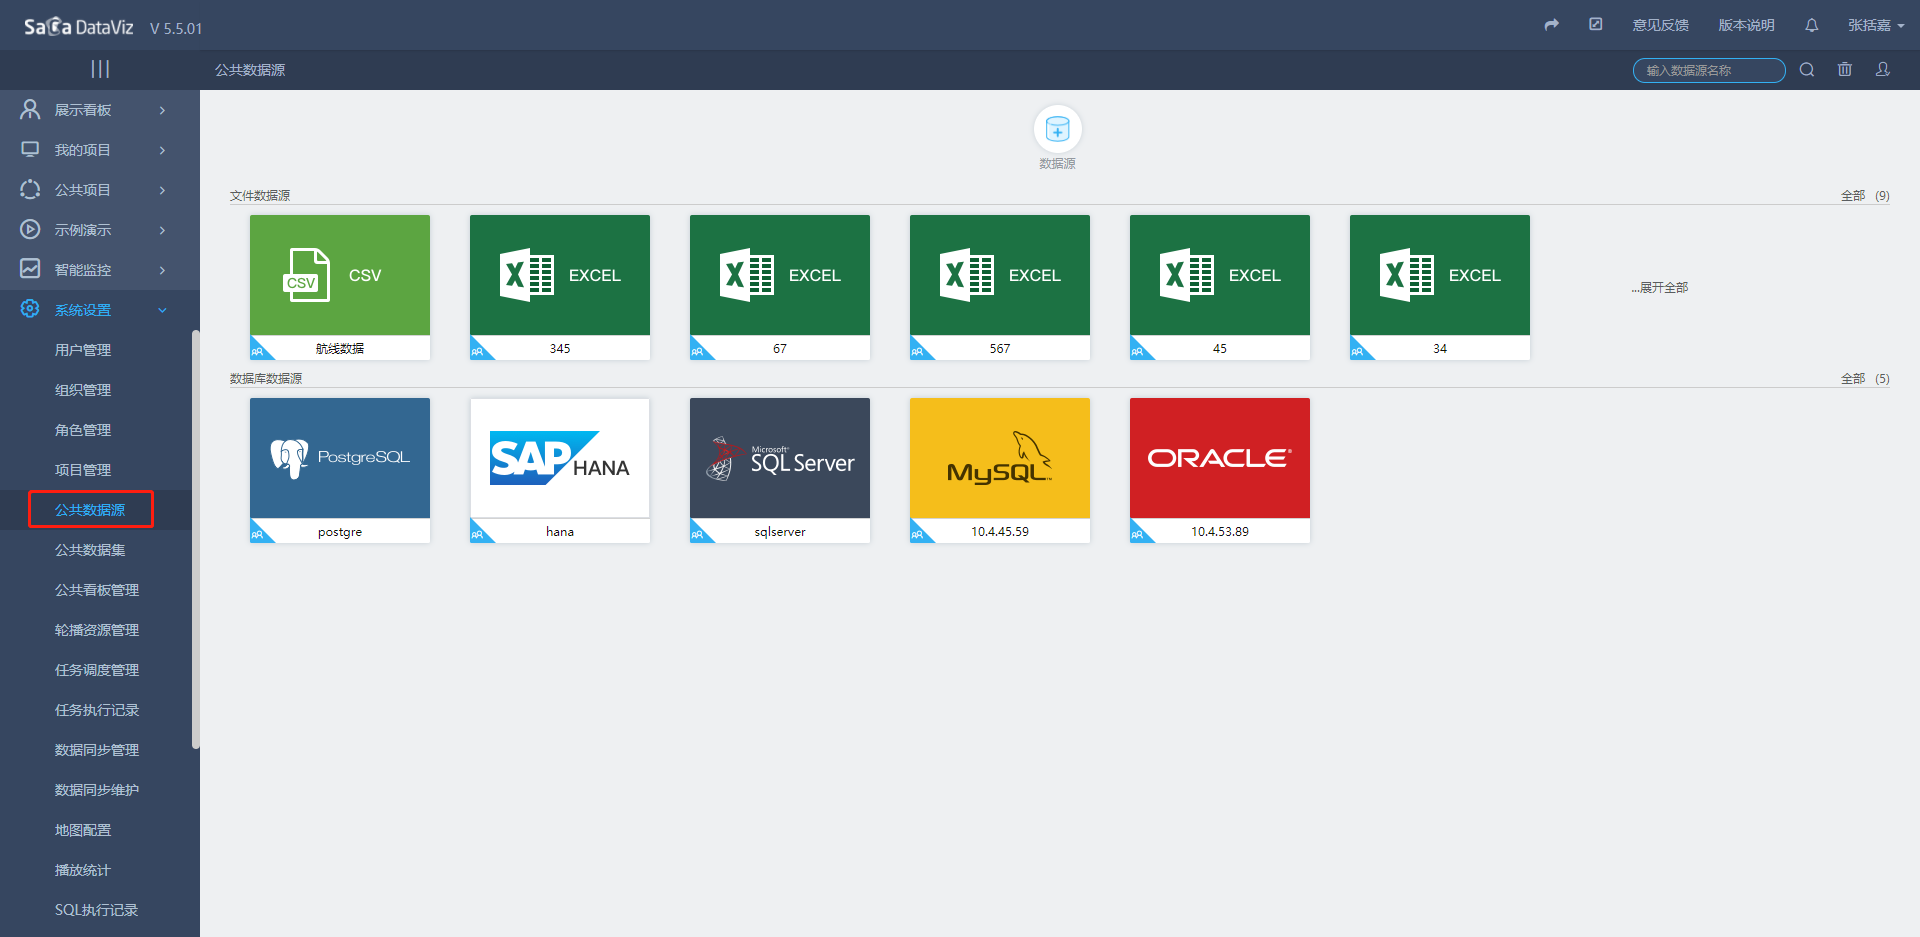Open the EXCEL card named 67
Viewport: 1920px width, 937px height.
(x=780, y=287)
